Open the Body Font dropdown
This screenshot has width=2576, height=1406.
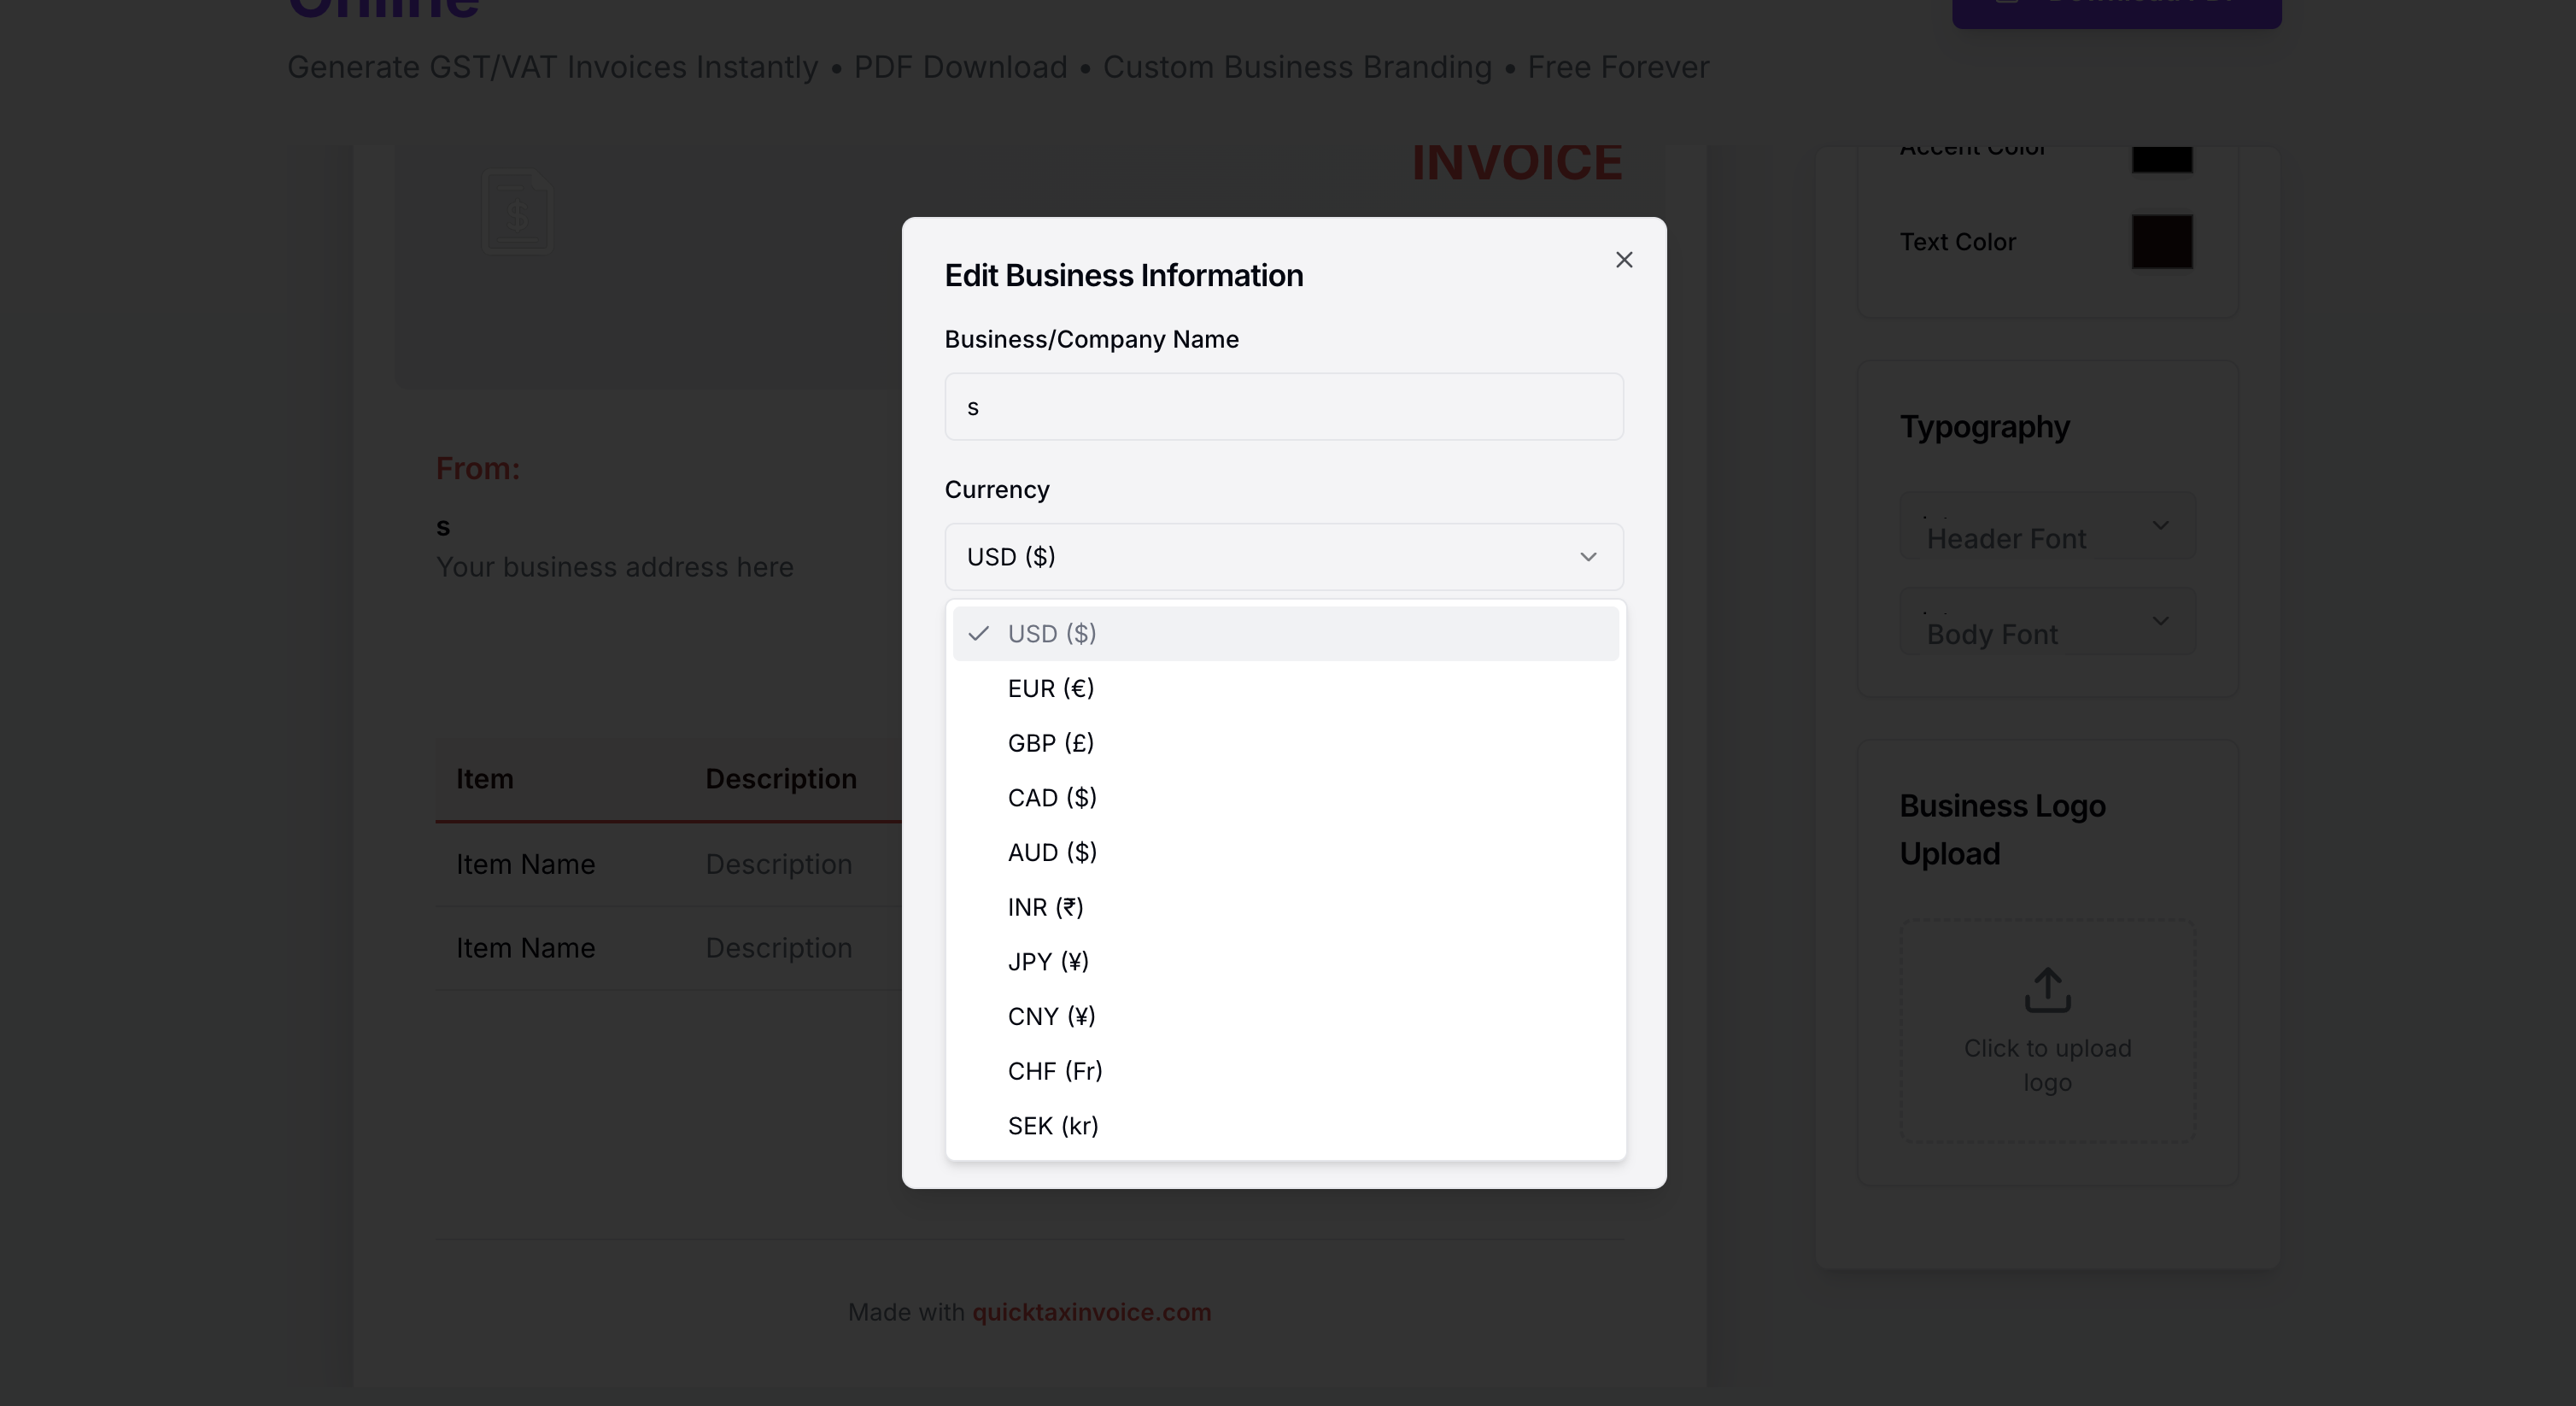(x=2047, y=622)
